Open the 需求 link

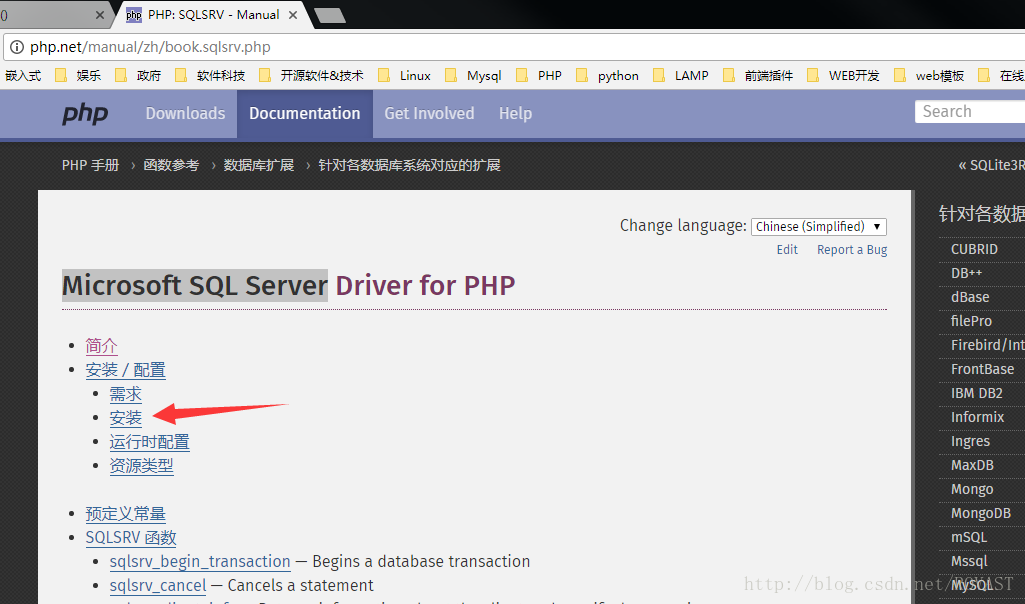[126, 394]
